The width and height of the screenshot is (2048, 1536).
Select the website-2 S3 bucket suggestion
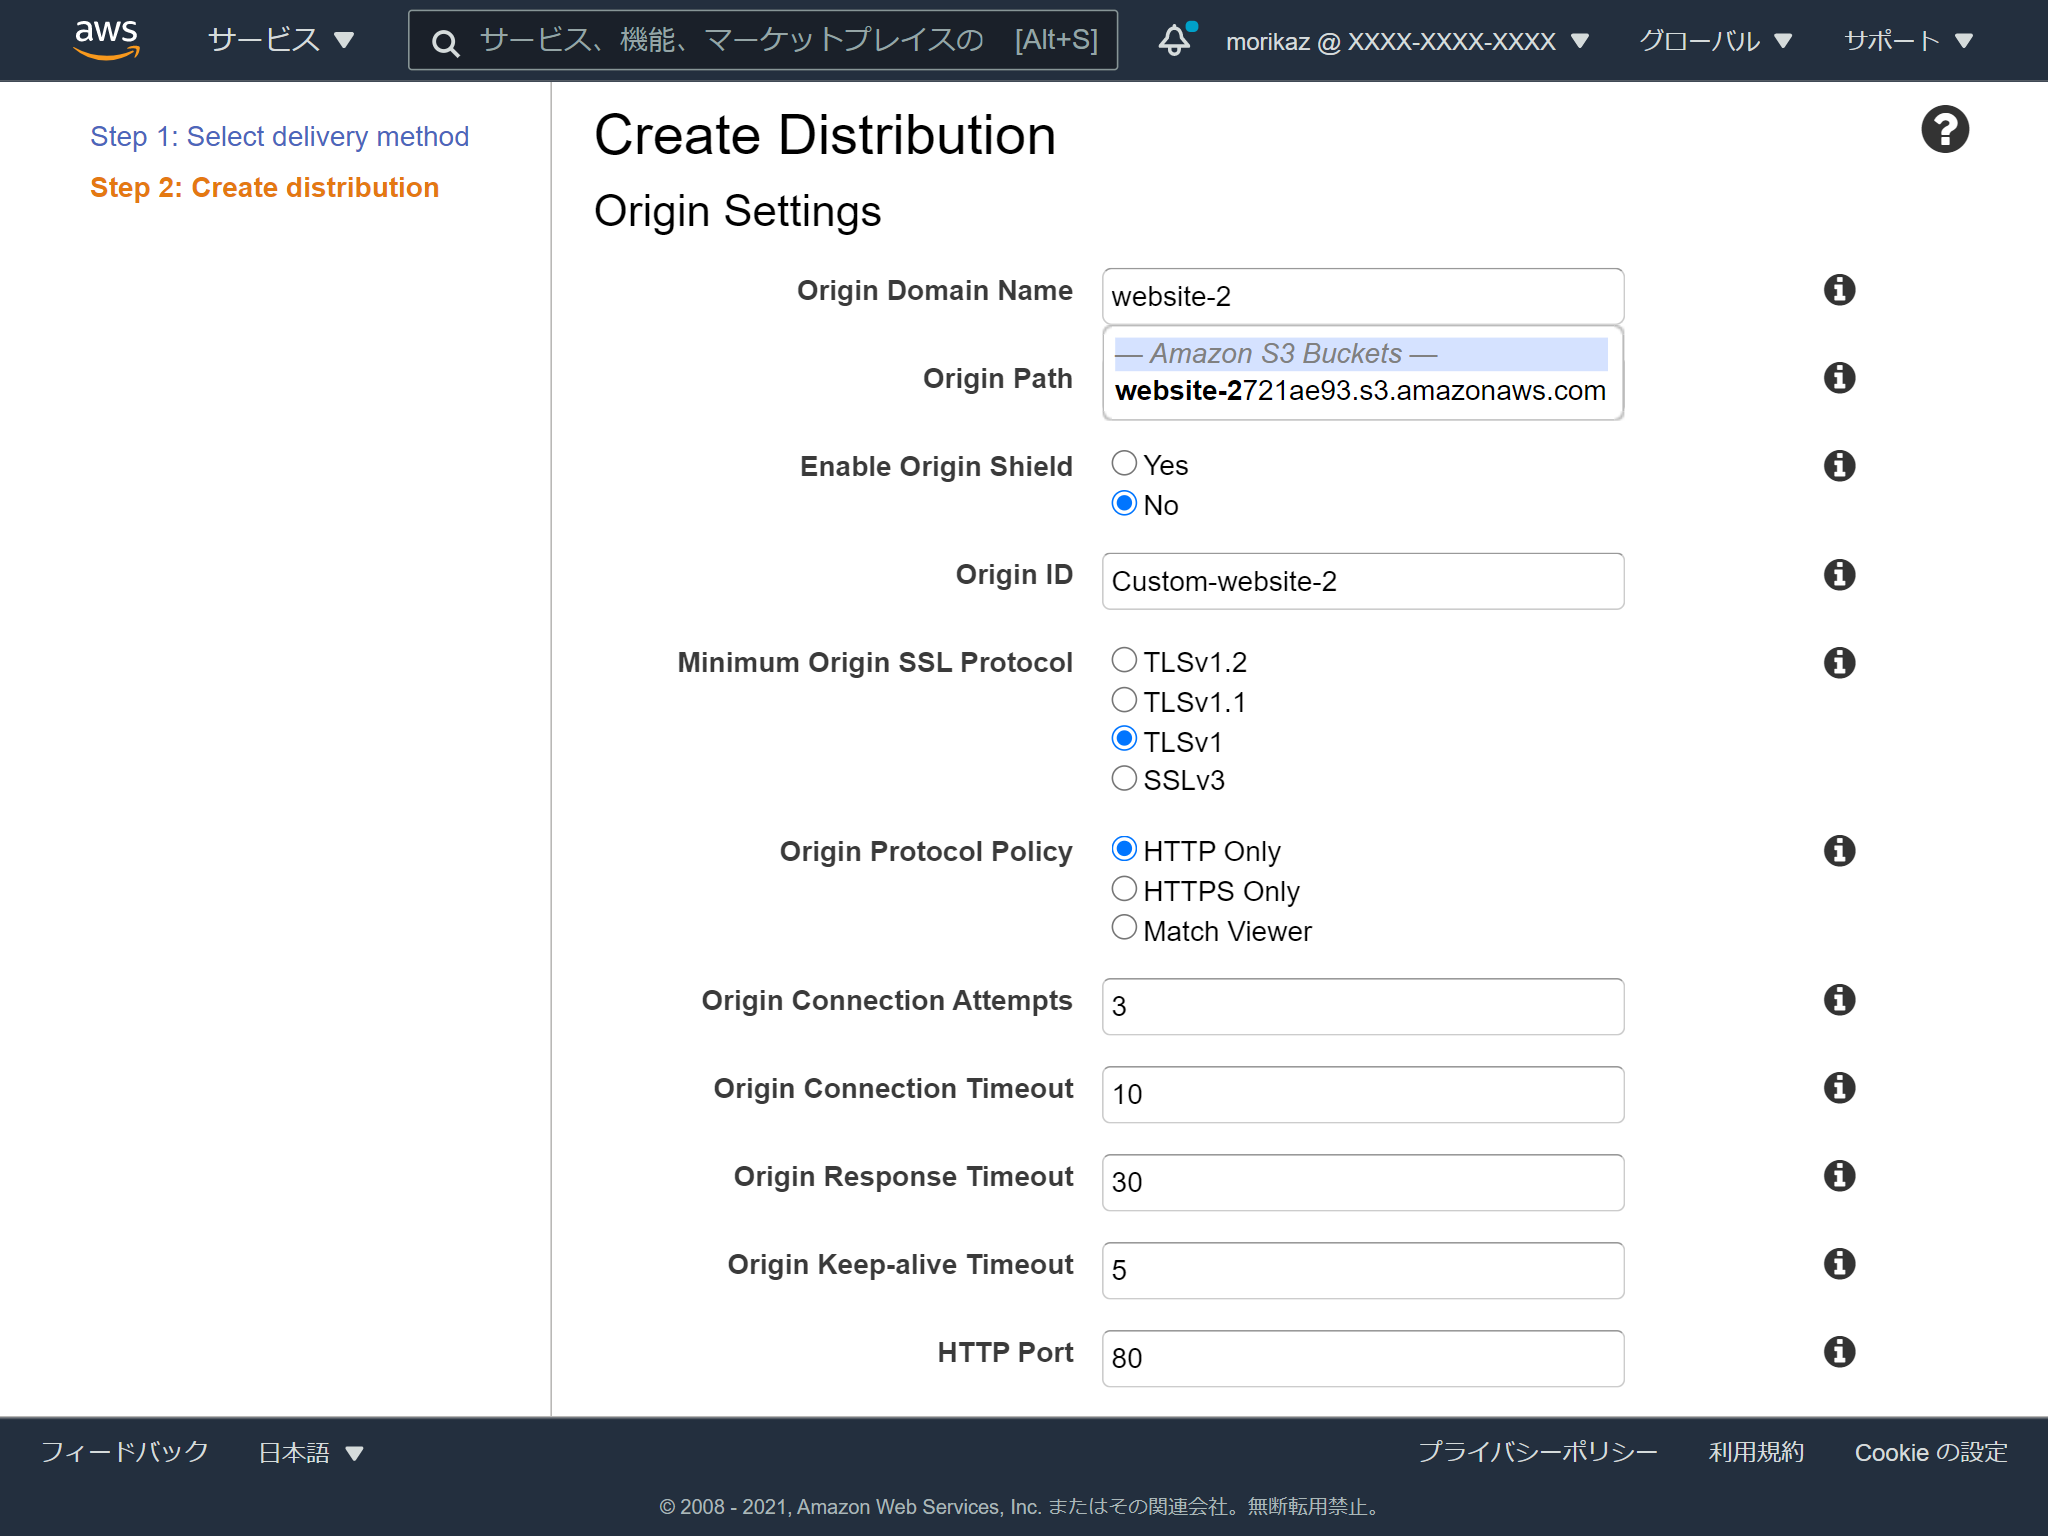click(1360, 390)
